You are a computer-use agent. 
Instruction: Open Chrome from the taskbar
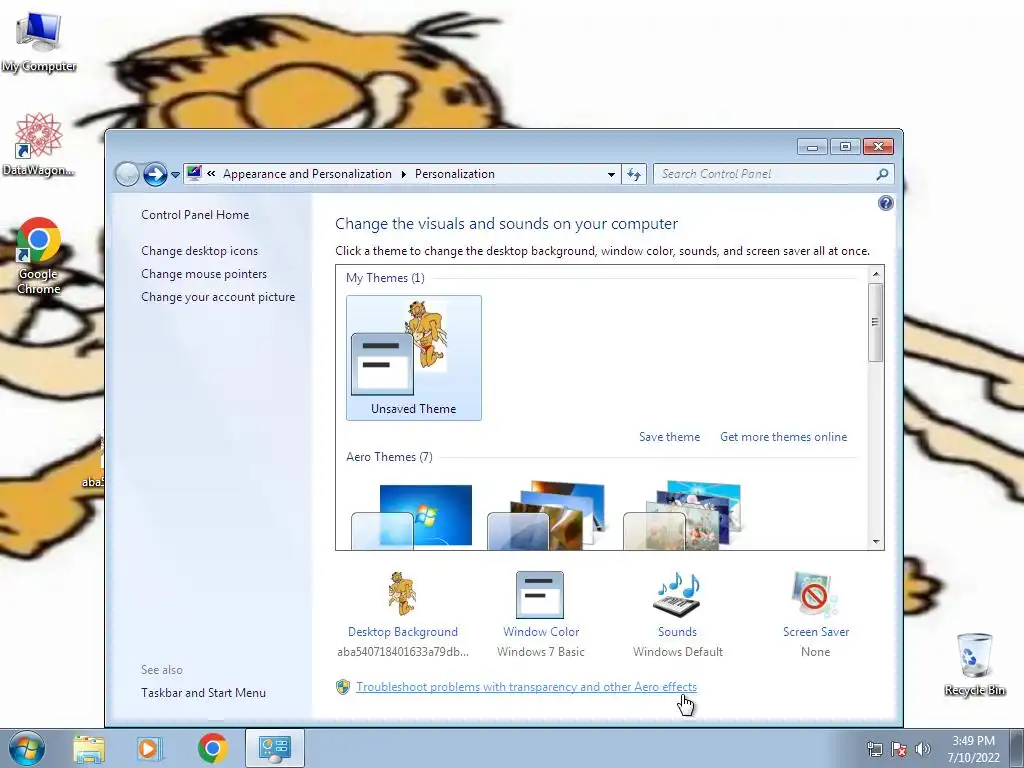click(212, 748)
